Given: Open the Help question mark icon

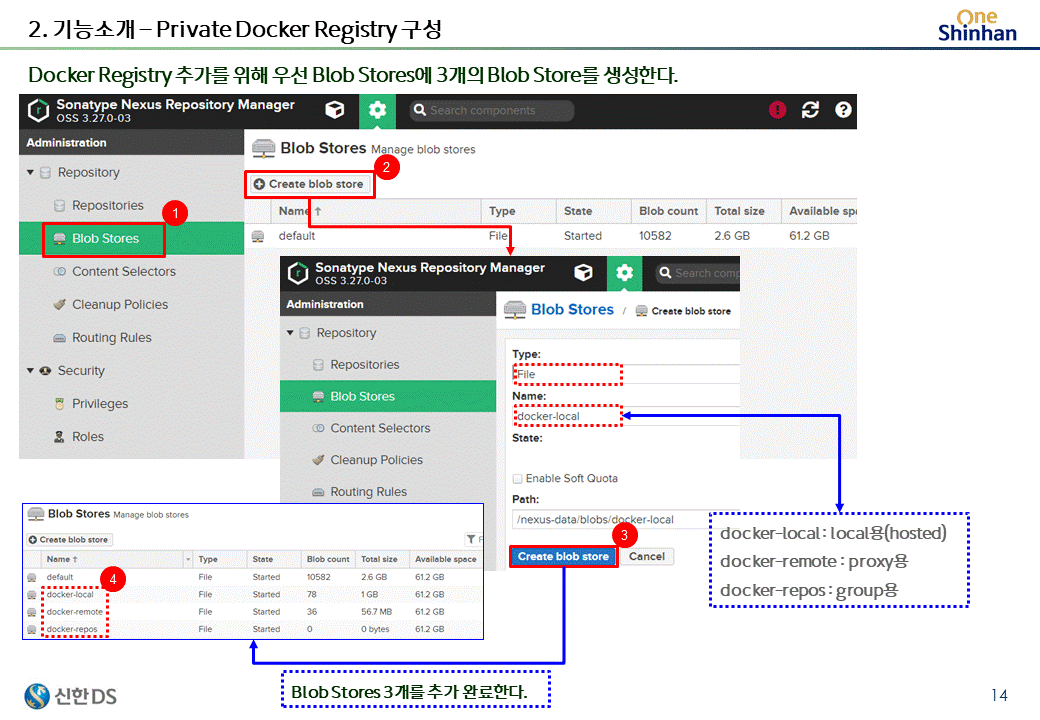Looking at the screenshot, I should point(843,110).
